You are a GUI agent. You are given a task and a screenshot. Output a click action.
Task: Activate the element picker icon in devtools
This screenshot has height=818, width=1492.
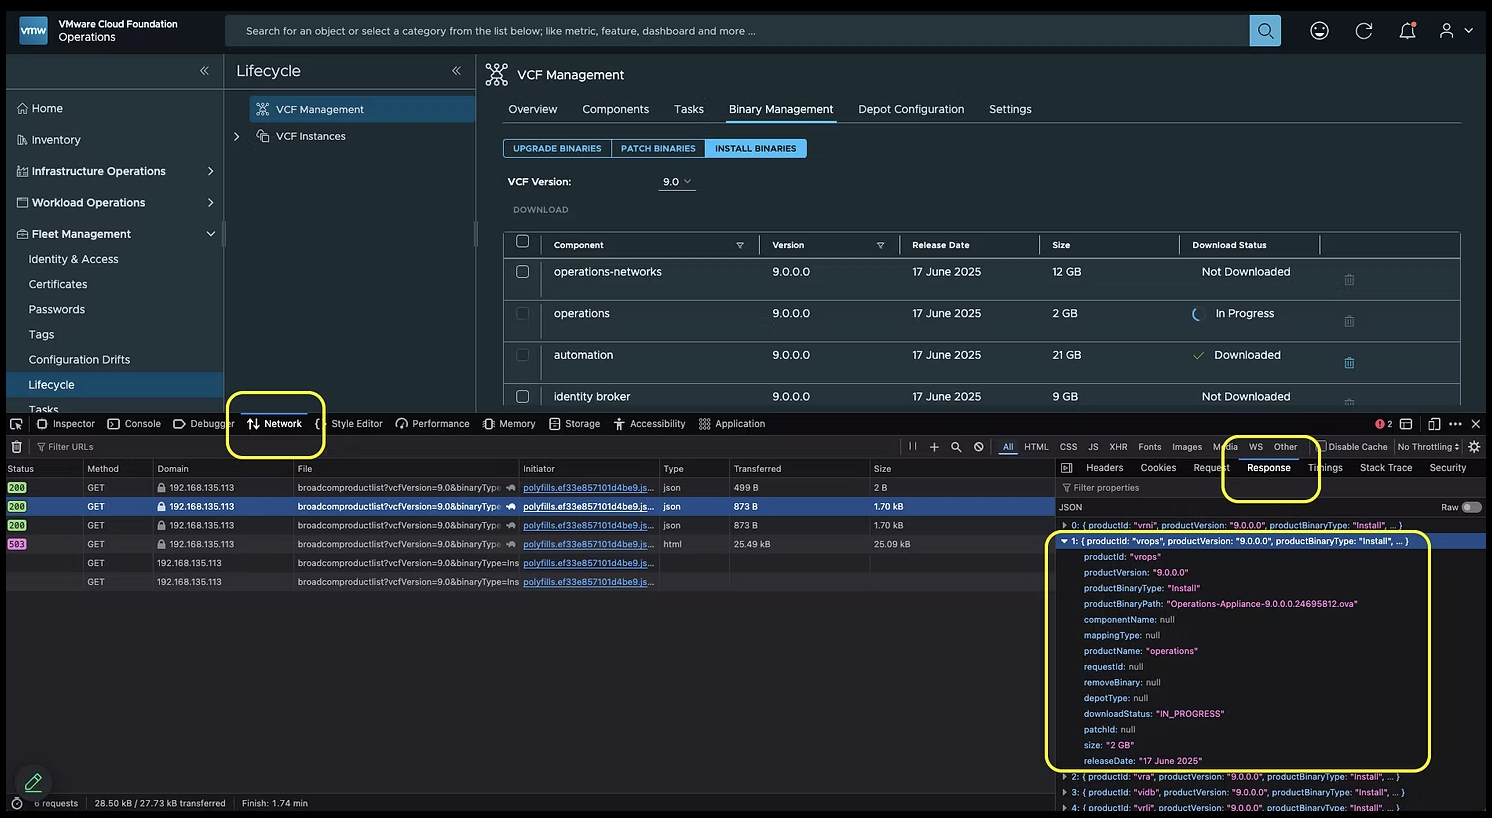tap(16, 424)
